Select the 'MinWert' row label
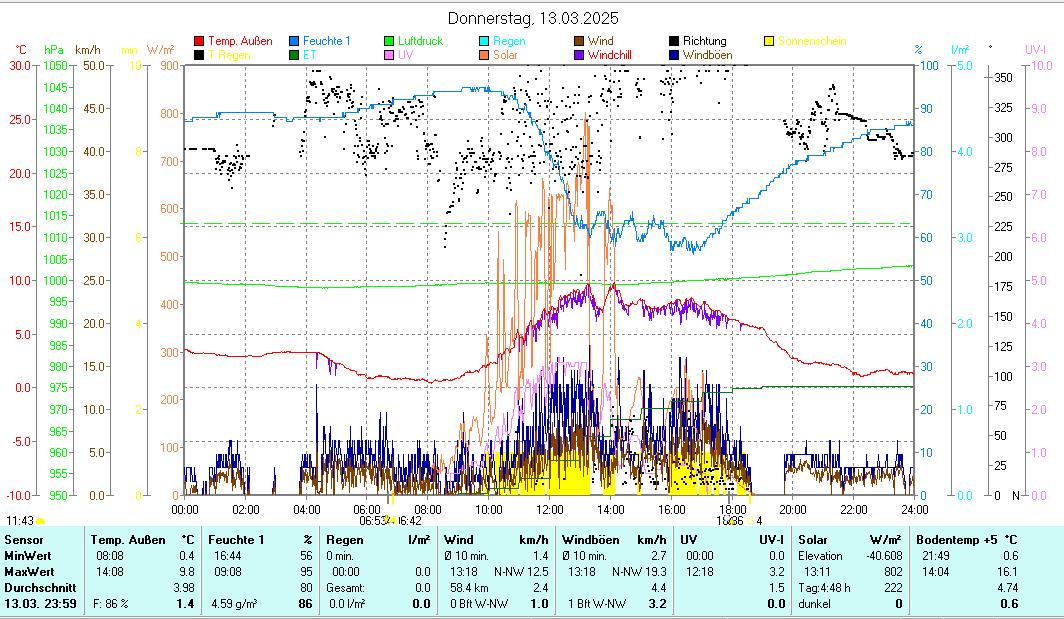1064x619 pixels. (x=28, y=556)
